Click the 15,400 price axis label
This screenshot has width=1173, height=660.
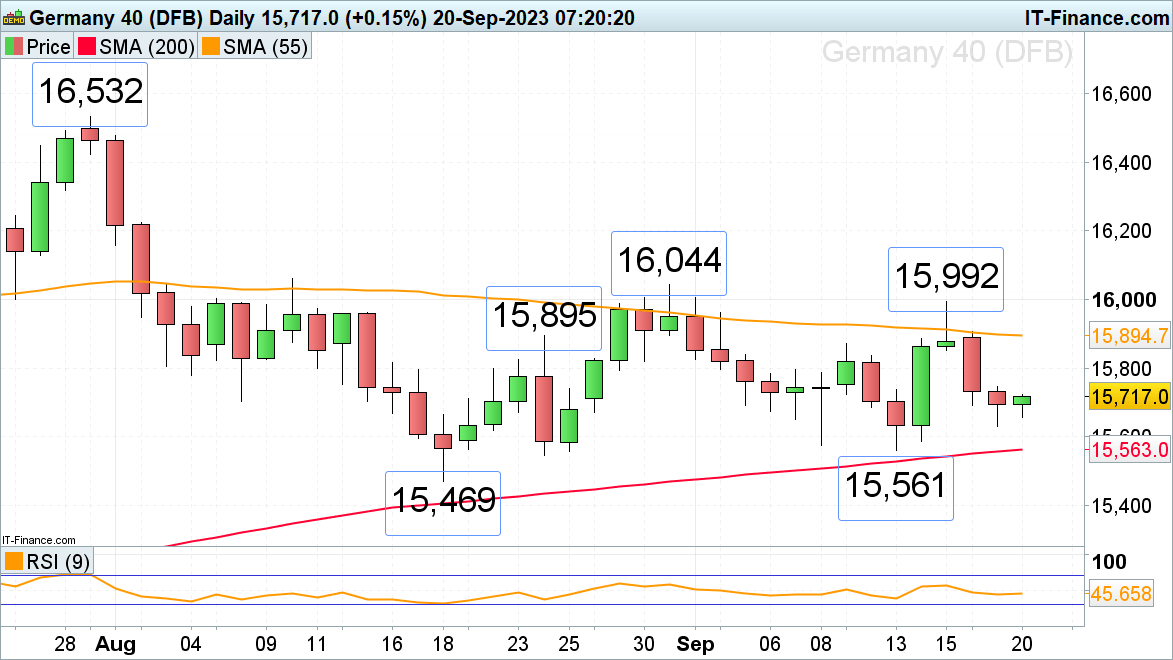coord(1121,506)
